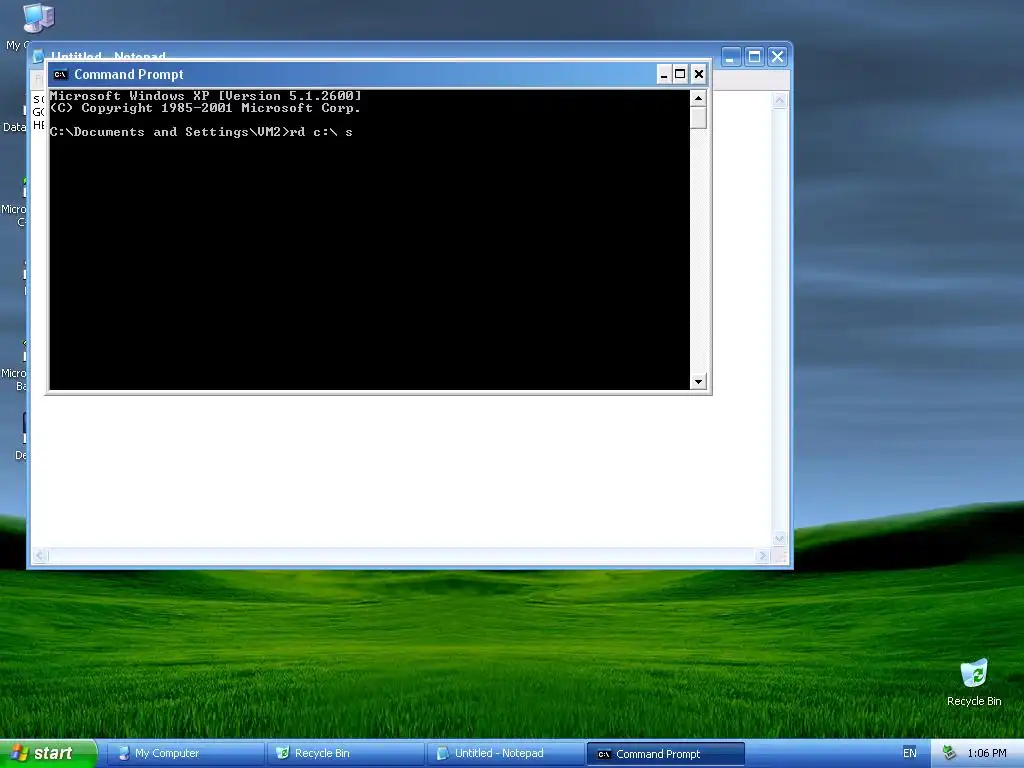Minimize the Notepad window
The width and height of the screenshot is (1024, 768).
tap(731, 57)
